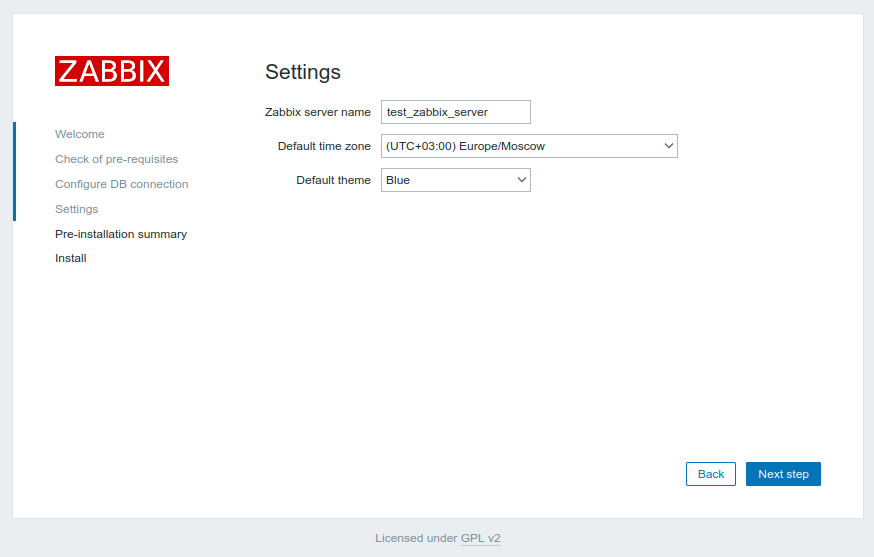Viewport: 874px width, 557px height.
Task: Click the 'Default time zone' label
Action: point(324,146)
